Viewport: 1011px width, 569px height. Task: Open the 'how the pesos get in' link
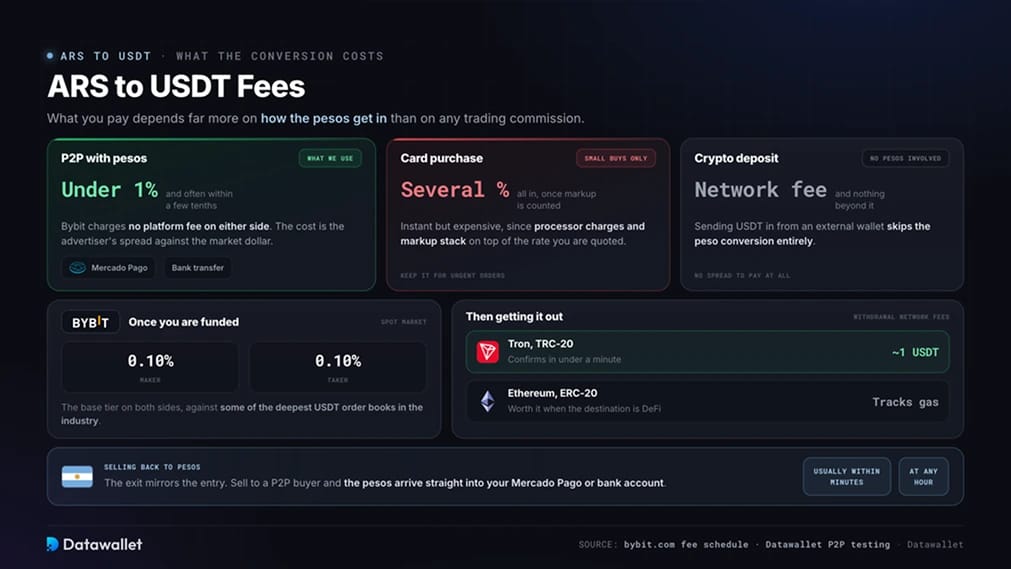point(324,118)
